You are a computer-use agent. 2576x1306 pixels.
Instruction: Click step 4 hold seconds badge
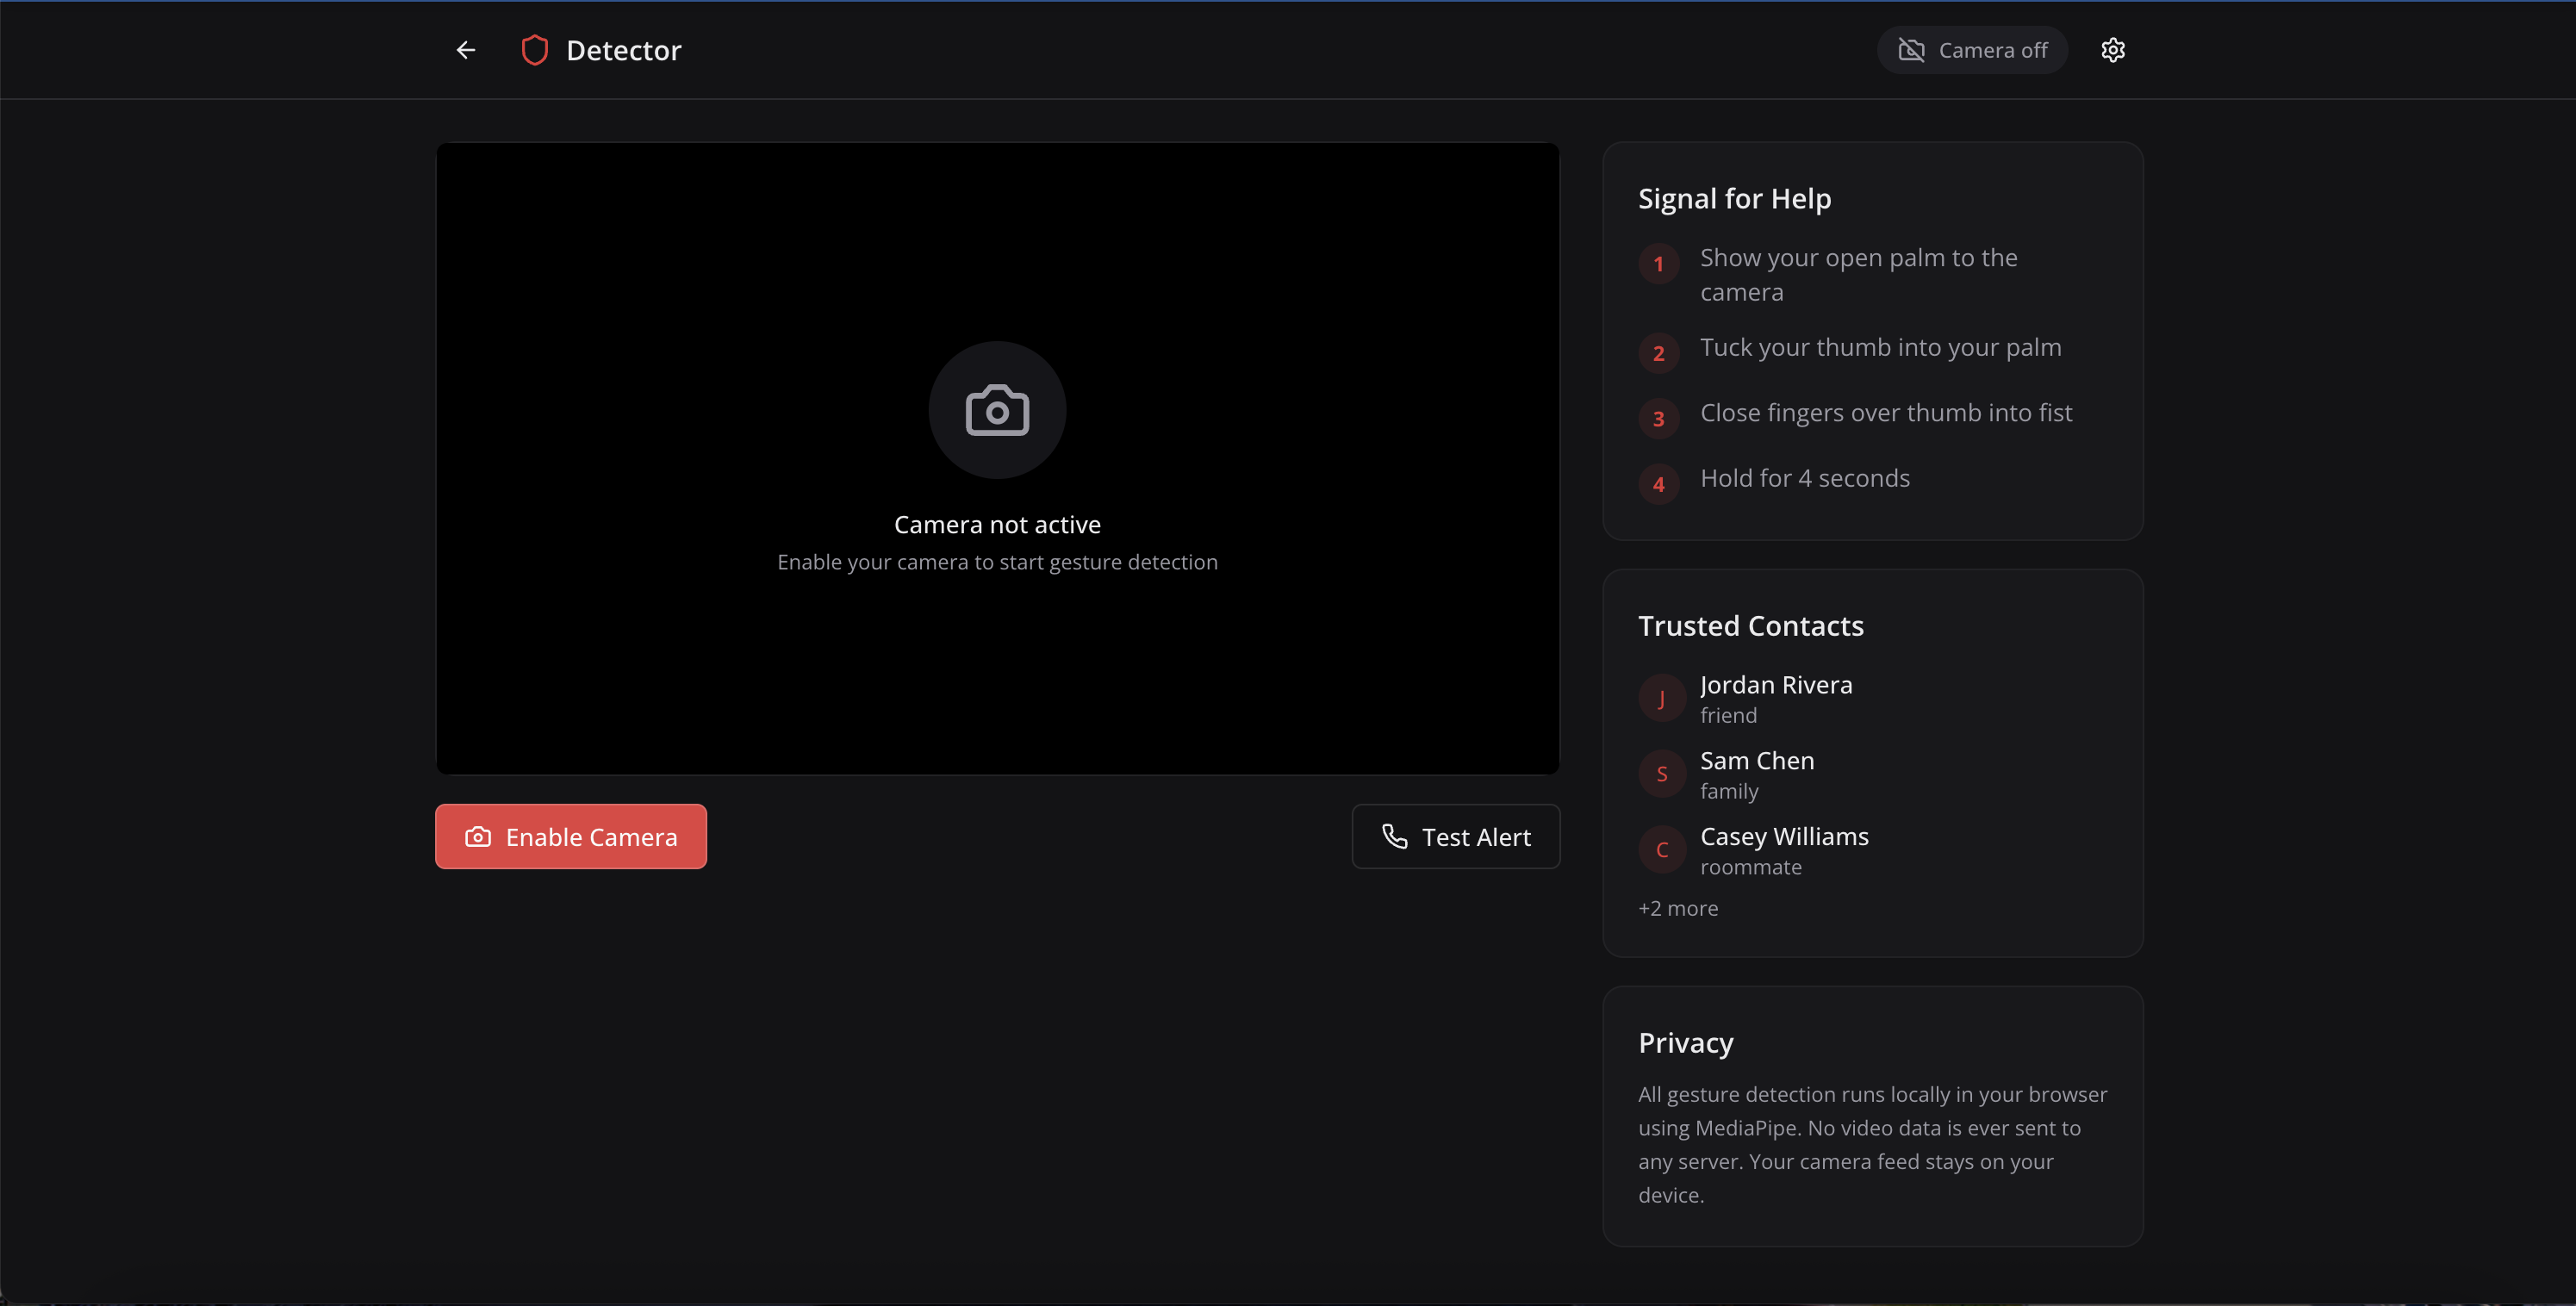pos(1658,485)
